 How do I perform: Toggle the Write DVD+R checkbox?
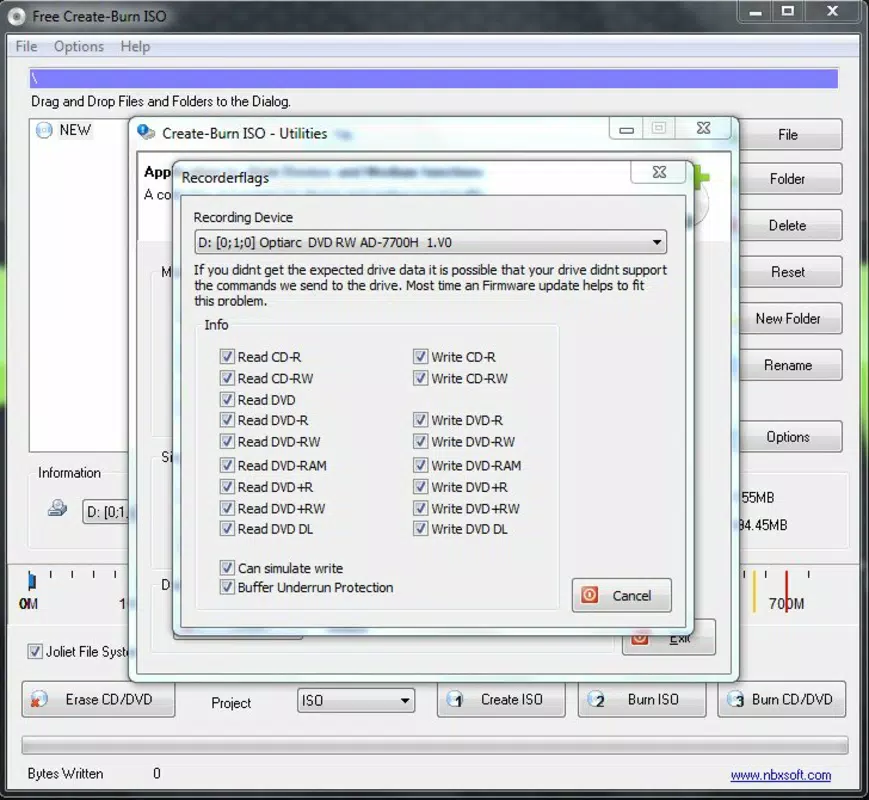(x=421, y=487)
